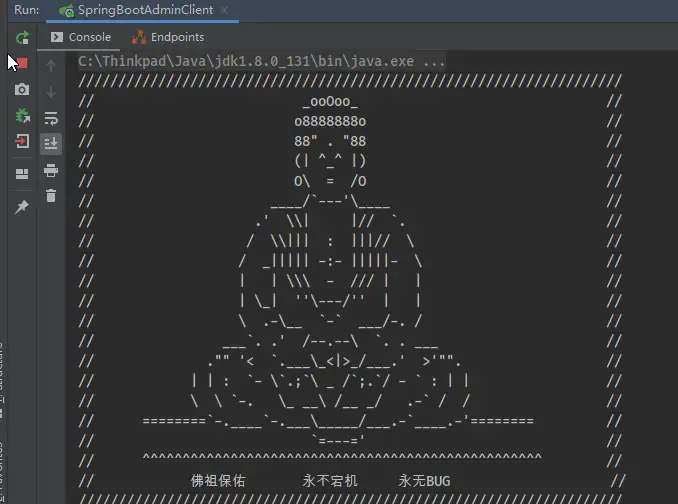Click the 'Run:' tool window label
678x504 pixels.
click(x=26, y=10)
